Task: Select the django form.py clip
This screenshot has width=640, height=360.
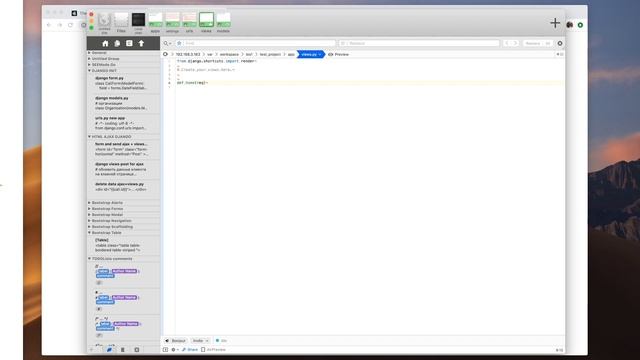Action: 123,83
